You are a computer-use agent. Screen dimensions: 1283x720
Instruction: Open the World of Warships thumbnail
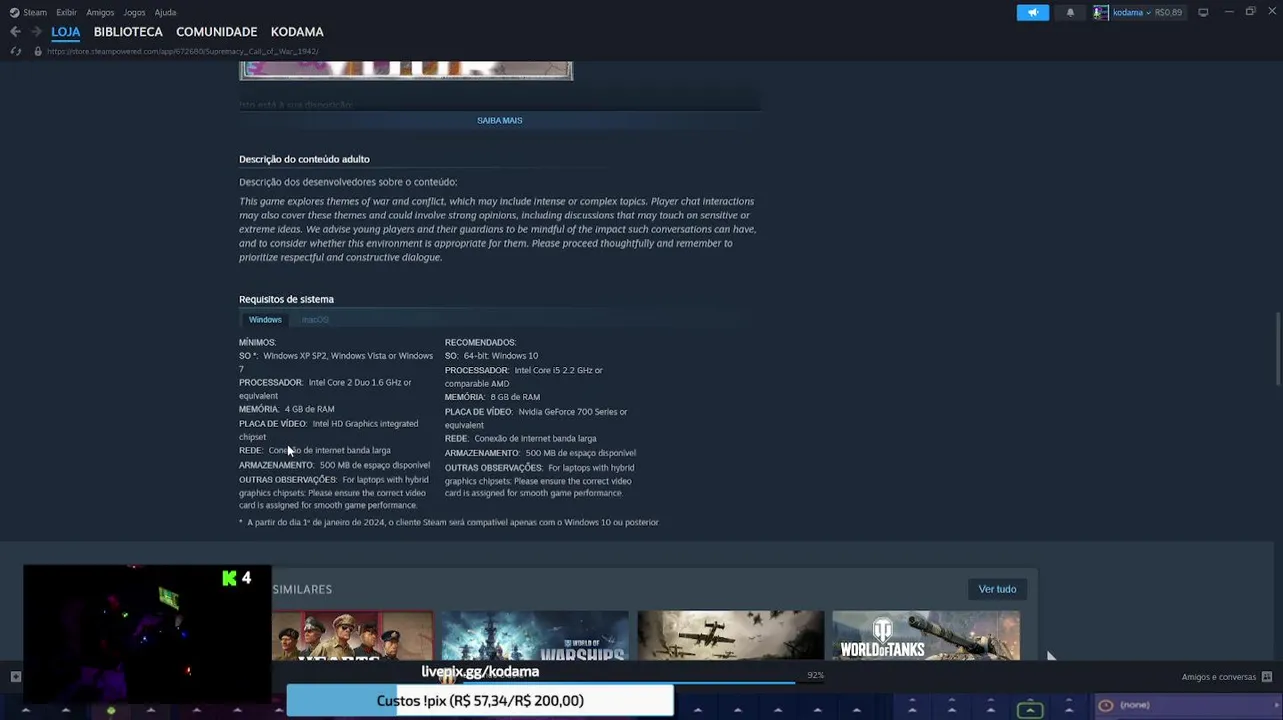535,636
